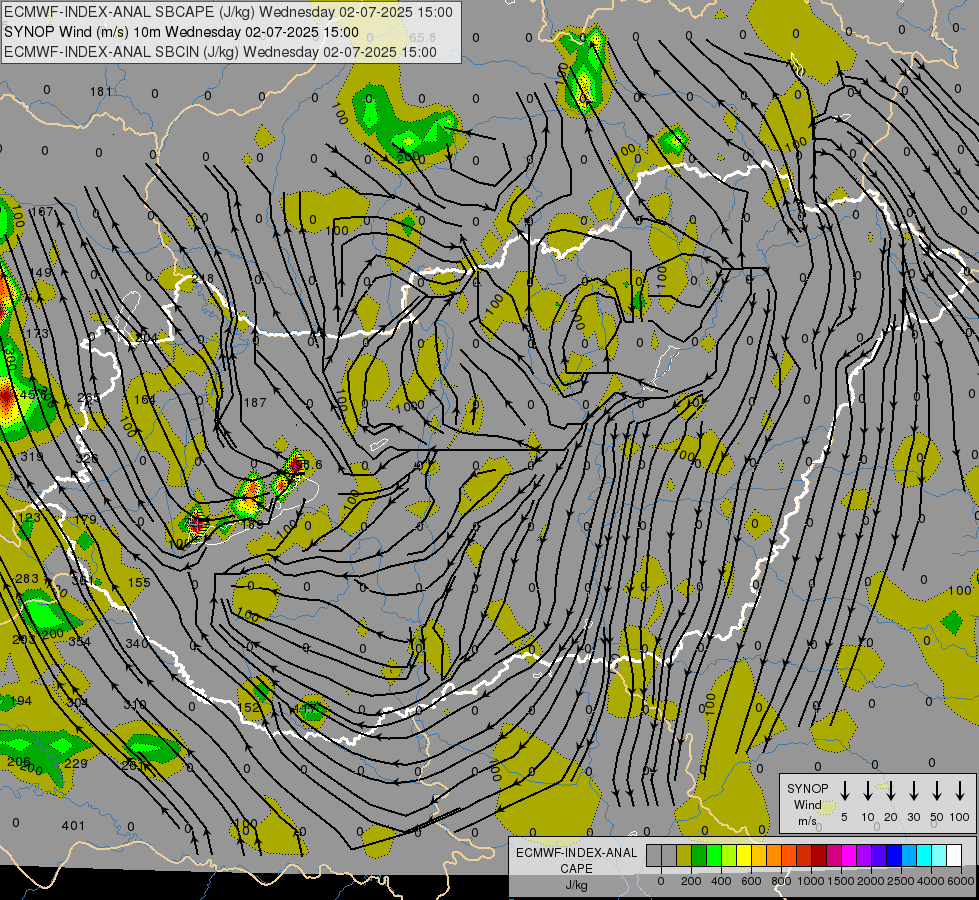
Task: Click the 6000 tick label on CAPE scale
Action: [x=962, y=881]
